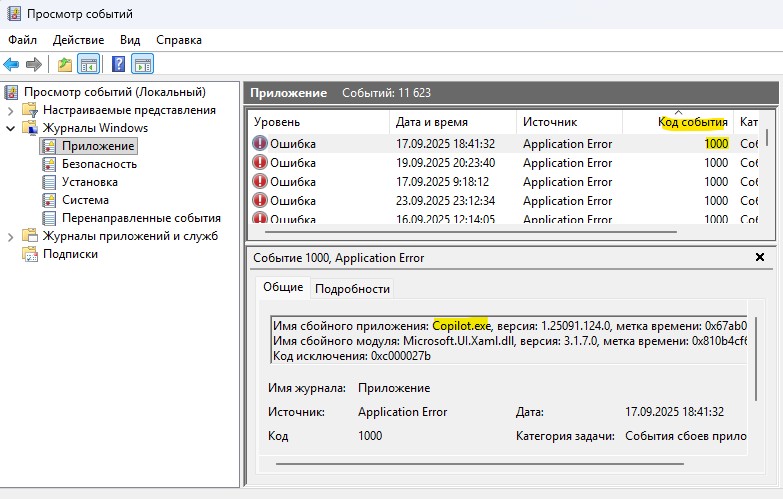Open the Действие menu
Viewport: 783px width, 499px height.
(x=78, y=40)
